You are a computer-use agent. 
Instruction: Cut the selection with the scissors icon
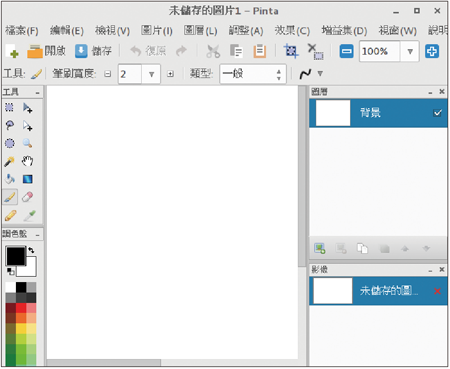213,51
